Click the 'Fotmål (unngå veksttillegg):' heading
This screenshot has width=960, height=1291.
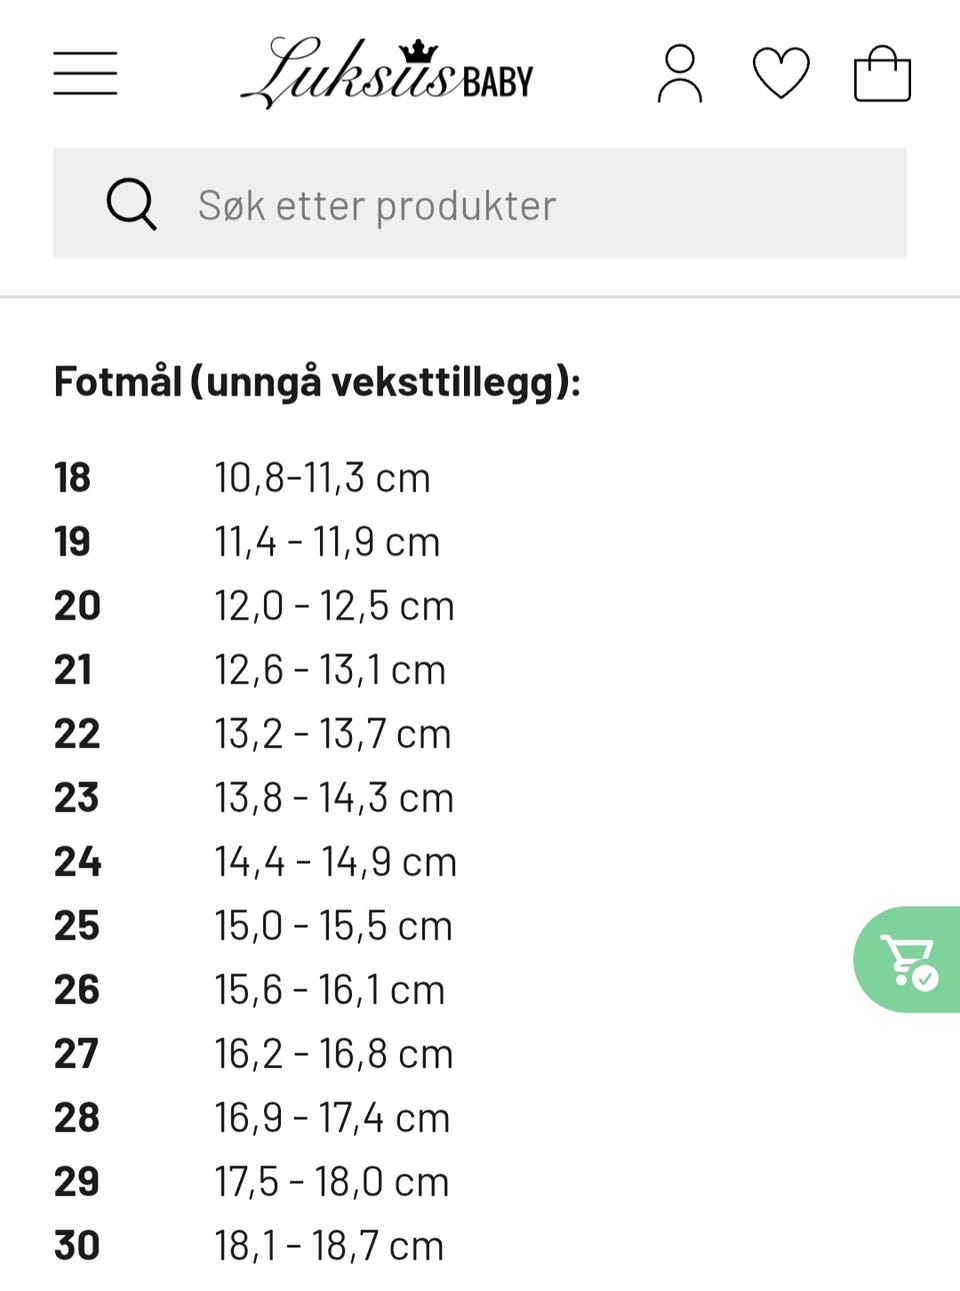coord(317,382)
